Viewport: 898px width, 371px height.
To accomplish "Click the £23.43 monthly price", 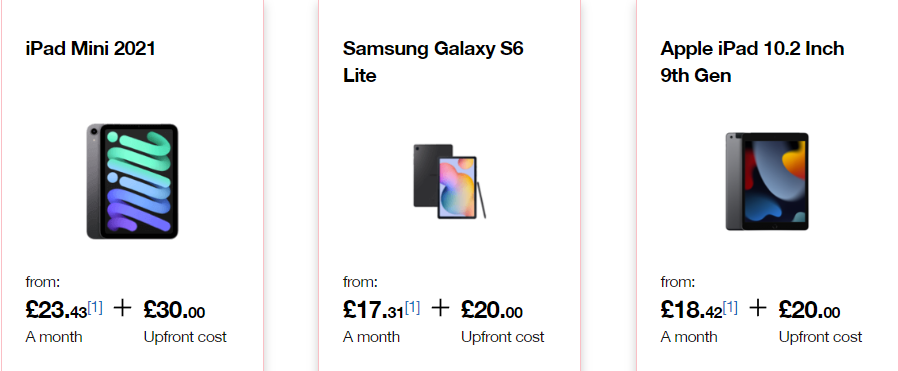I will click(56, 310).
